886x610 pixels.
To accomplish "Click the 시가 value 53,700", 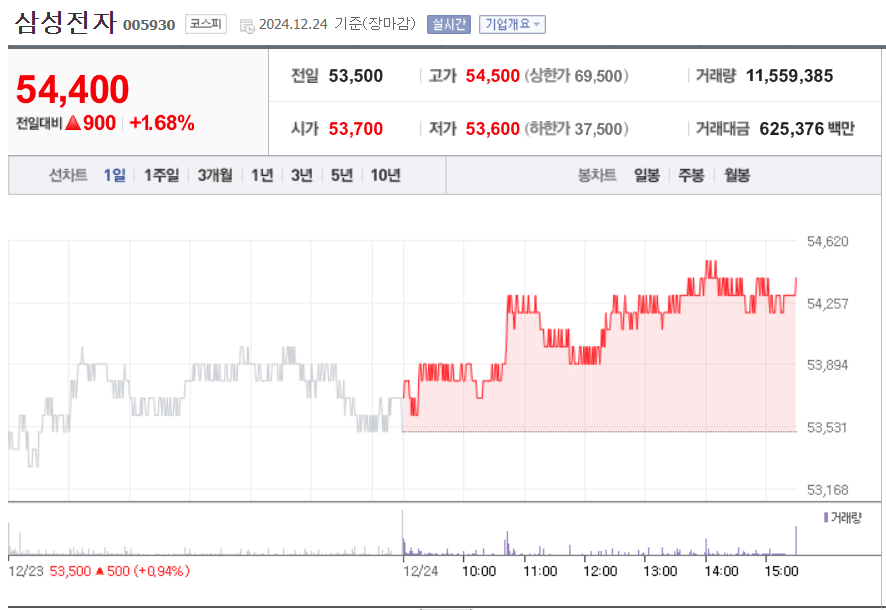I will click(355, 129).
